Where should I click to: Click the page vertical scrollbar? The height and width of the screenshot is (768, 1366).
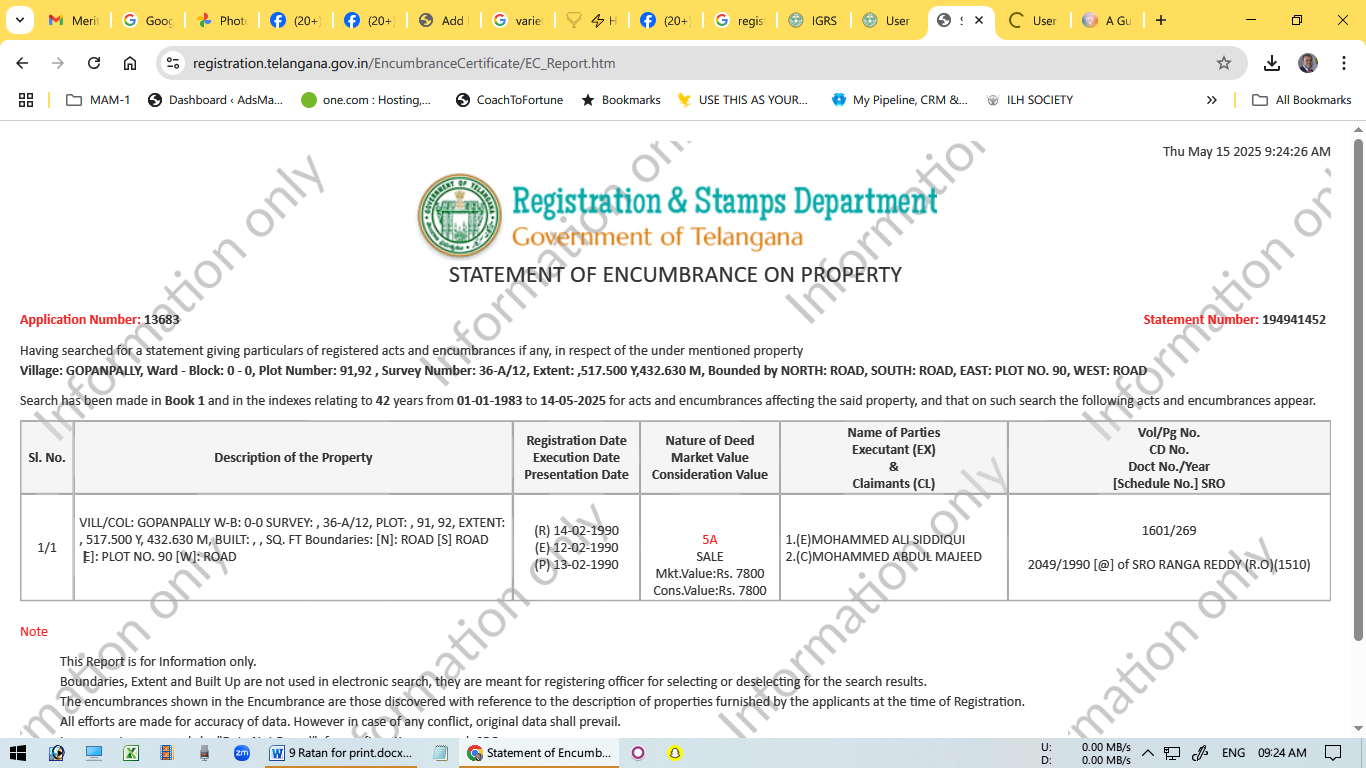(1358, 390)
